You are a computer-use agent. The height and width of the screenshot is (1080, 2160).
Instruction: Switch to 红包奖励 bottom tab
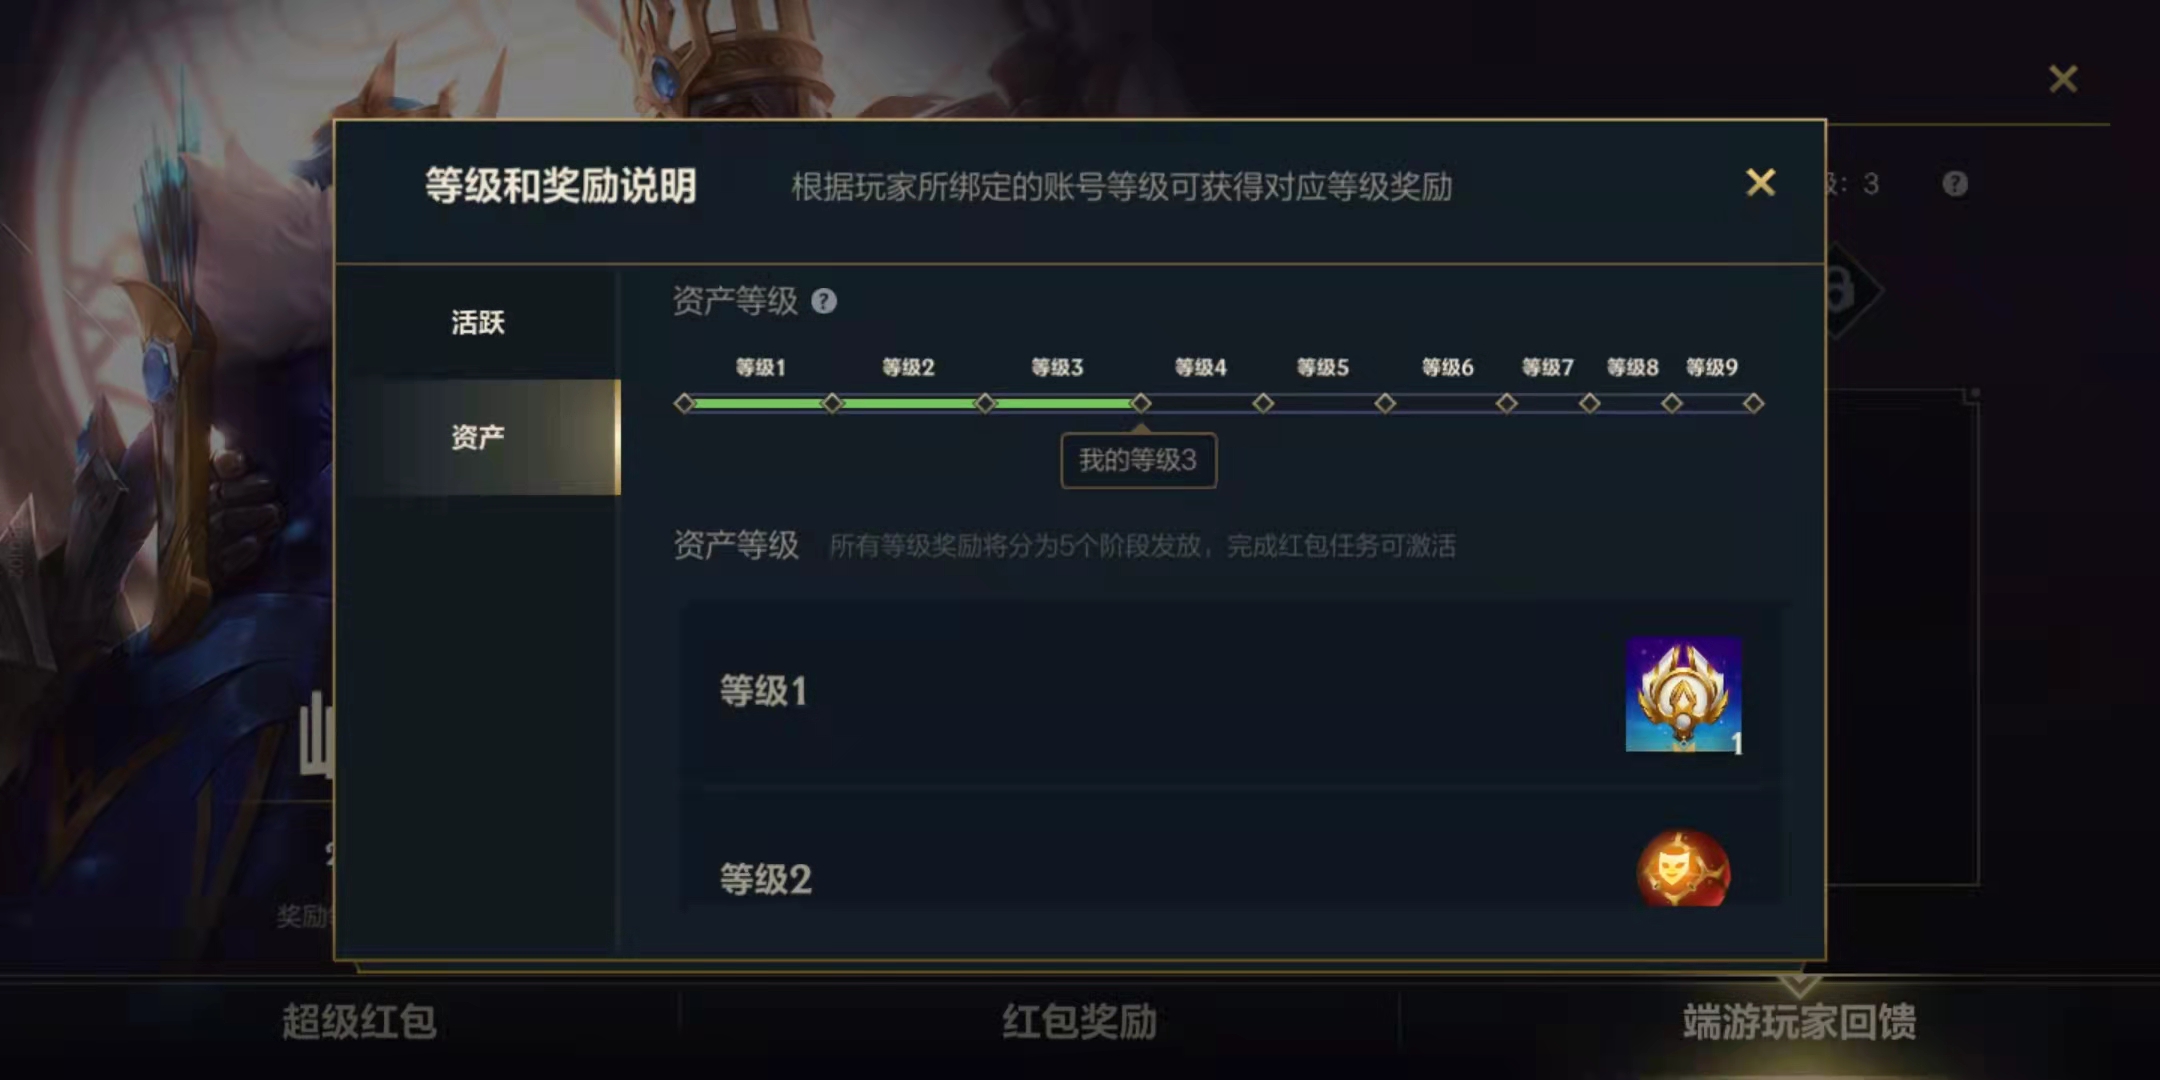click(x=1079, y=1022)
